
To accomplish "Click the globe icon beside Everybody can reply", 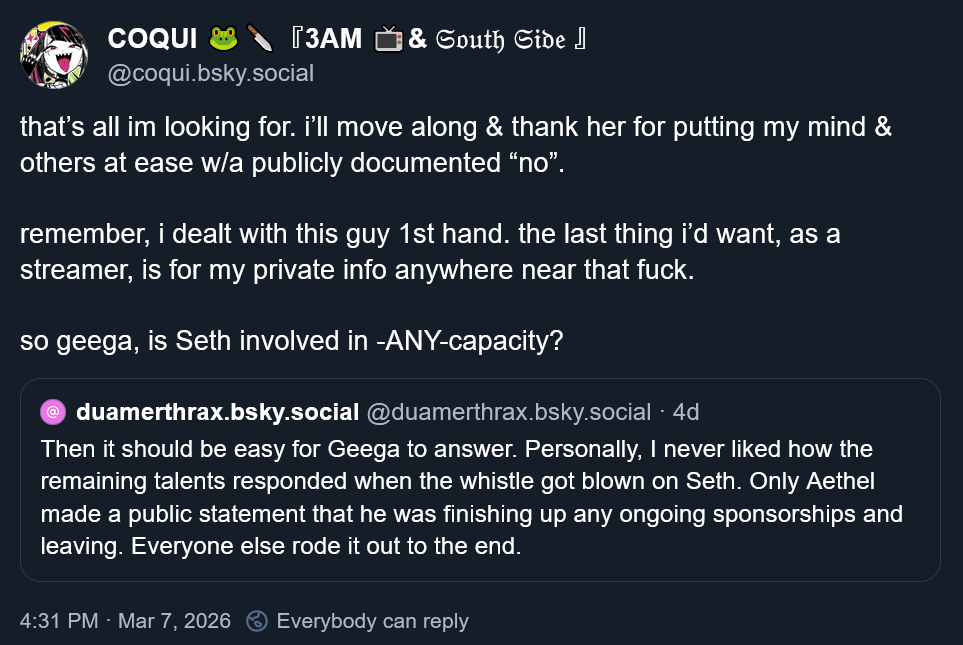I will point(257,621).
